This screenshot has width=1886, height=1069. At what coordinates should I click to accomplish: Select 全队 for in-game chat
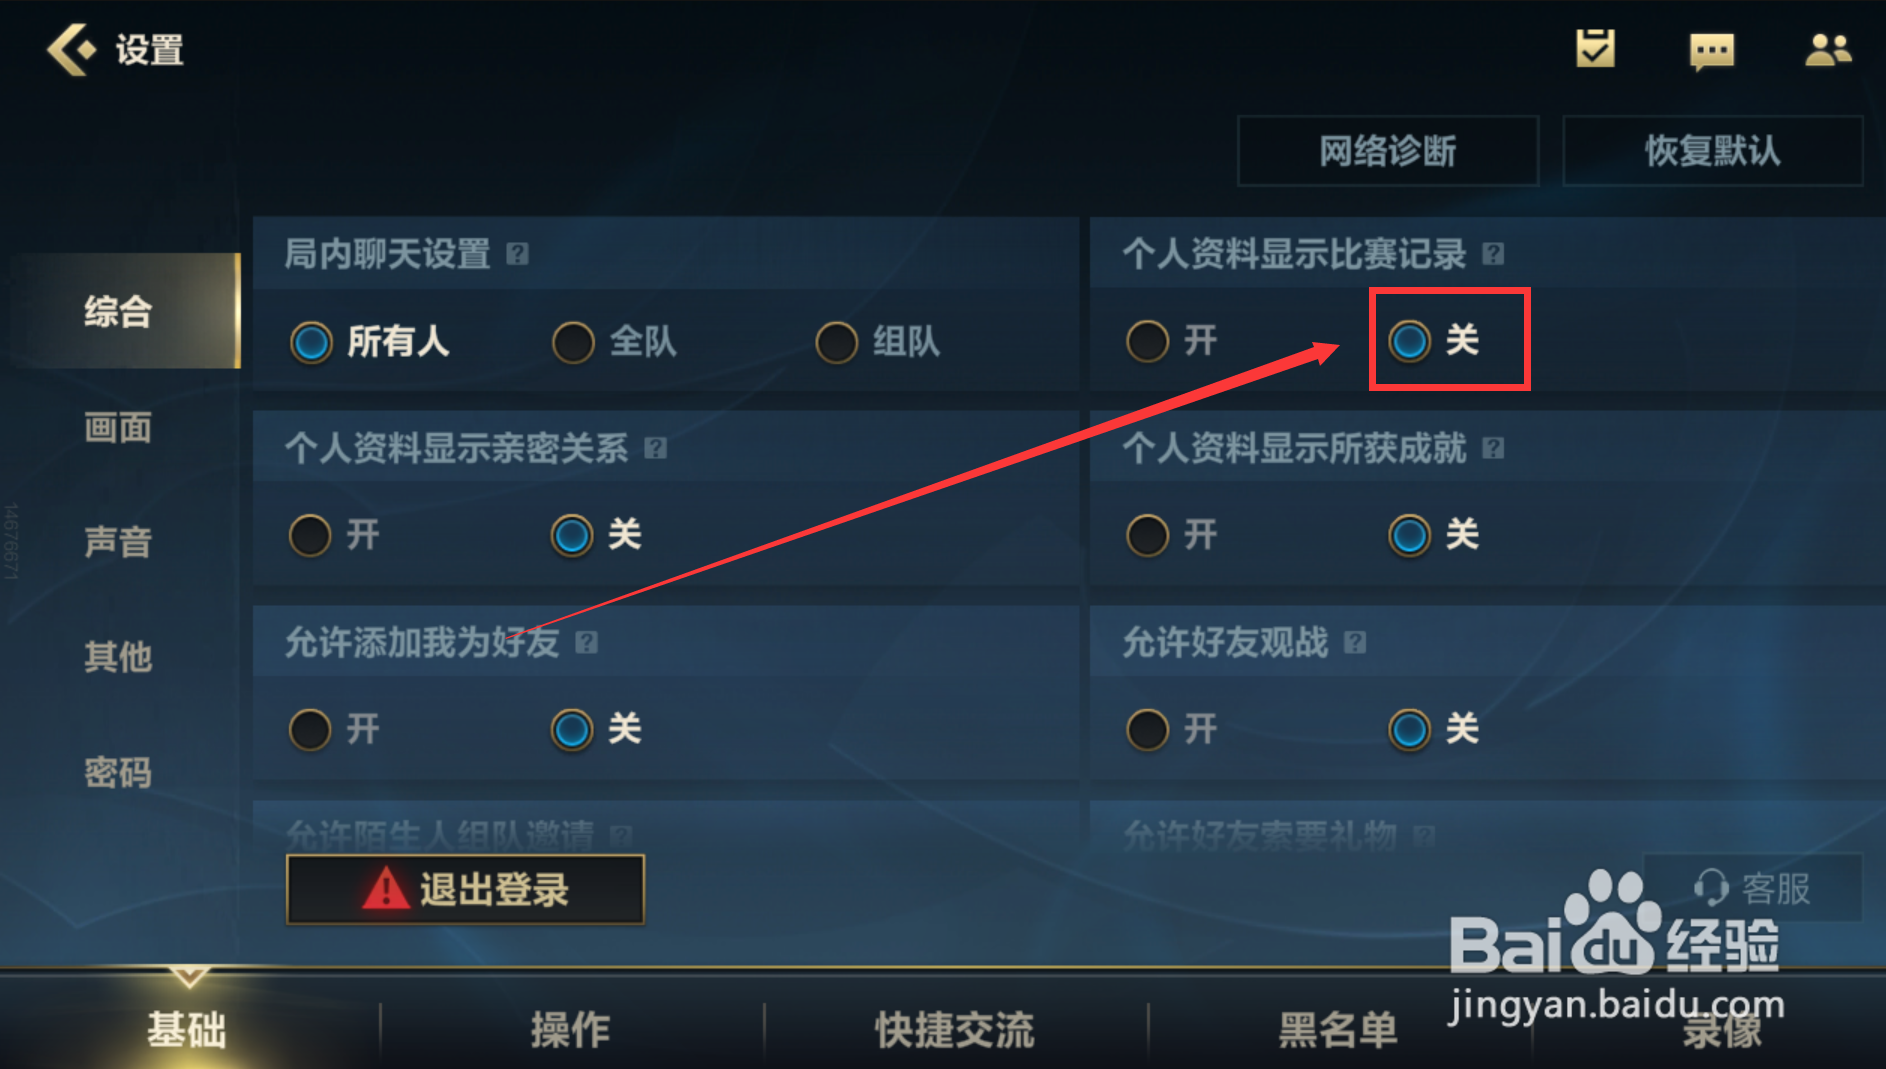click(x=615, y=342)
